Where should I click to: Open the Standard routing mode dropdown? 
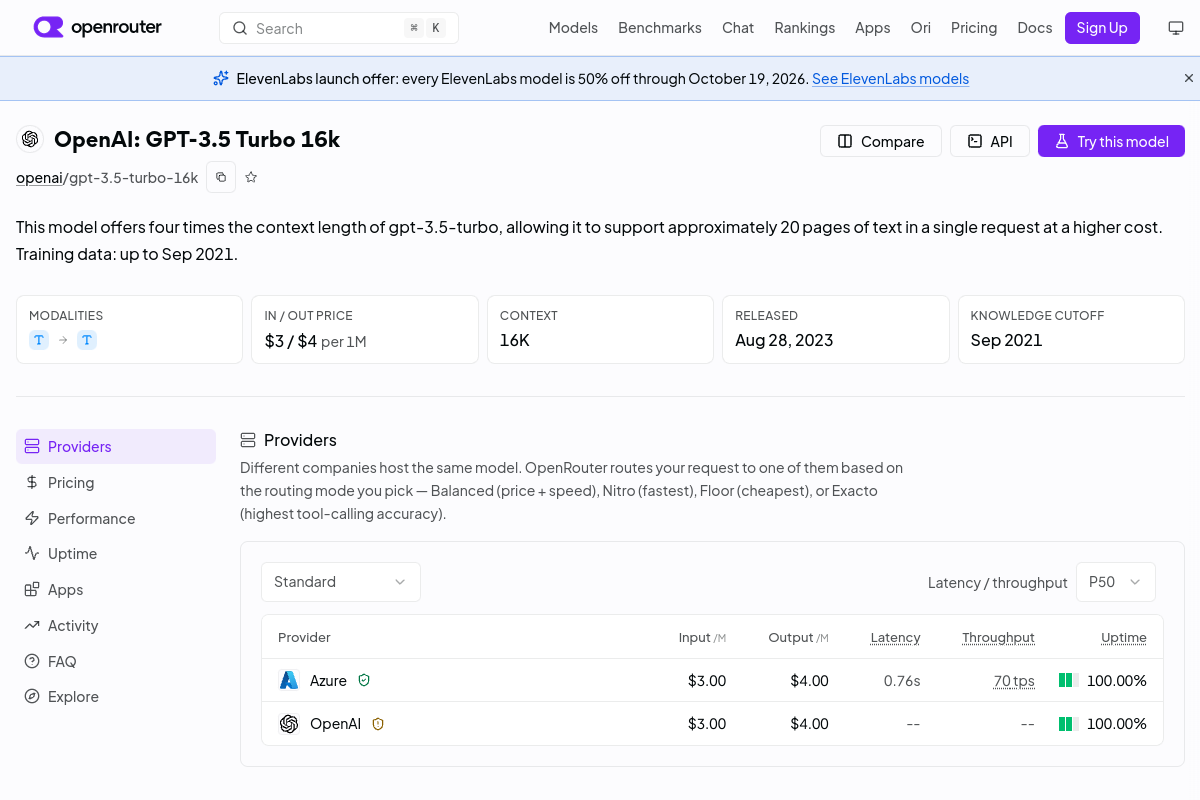[x=341, y=582]
